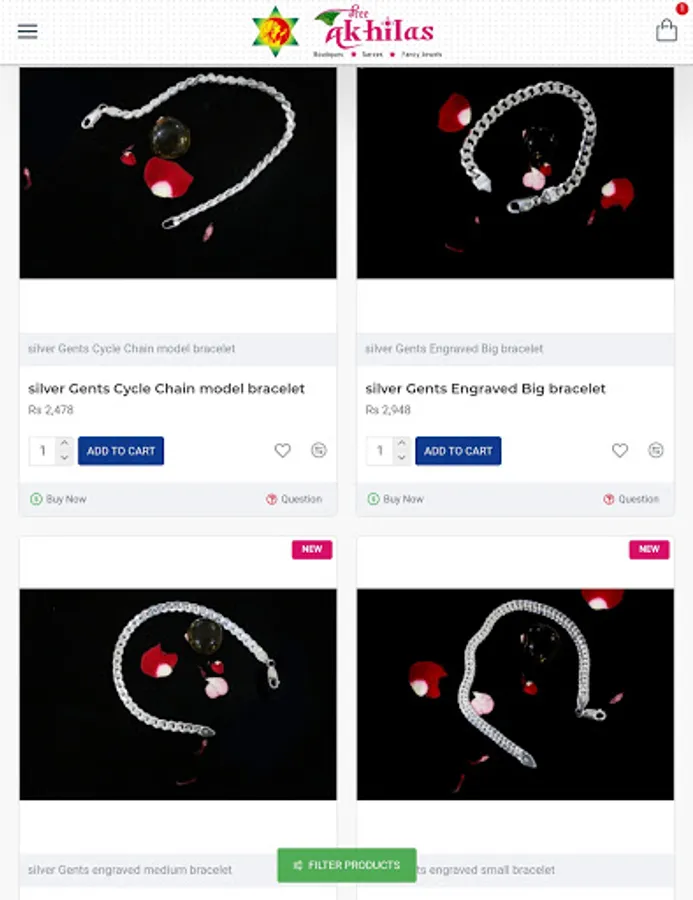This screenshot has width=693, height=900.
Task: Click Buy Now for Cycle Chain bracelet
Action: (59, 499)
